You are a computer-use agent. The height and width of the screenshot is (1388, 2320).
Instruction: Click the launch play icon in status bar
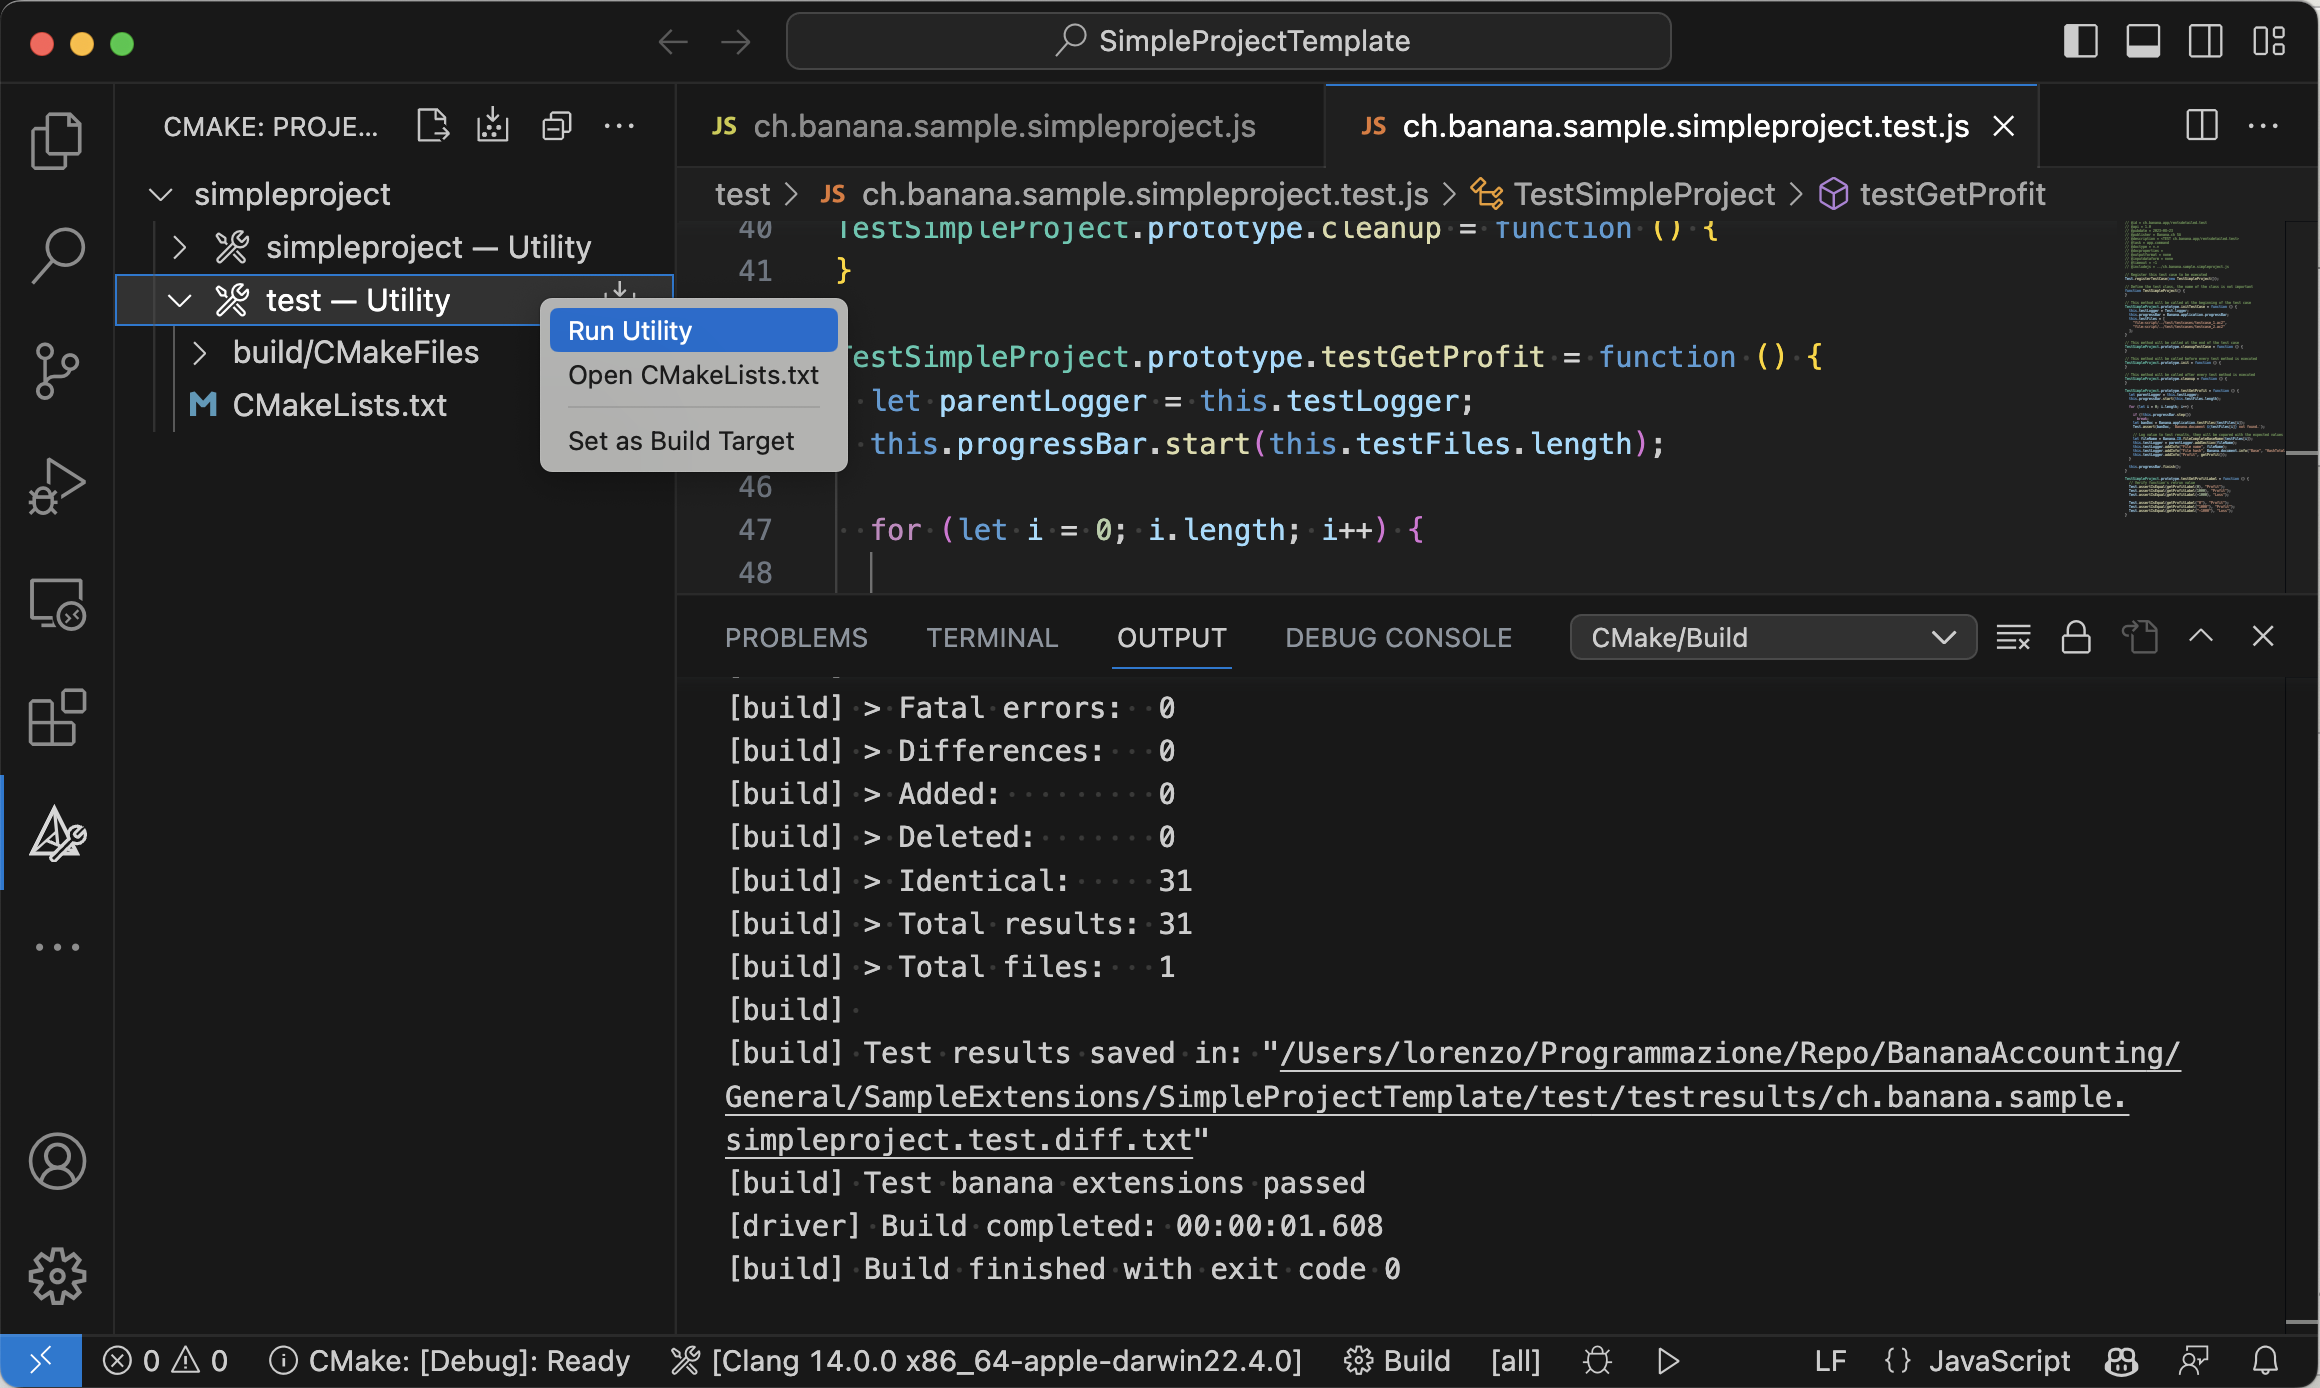pyautogui.click(x=1667, y=1361)
